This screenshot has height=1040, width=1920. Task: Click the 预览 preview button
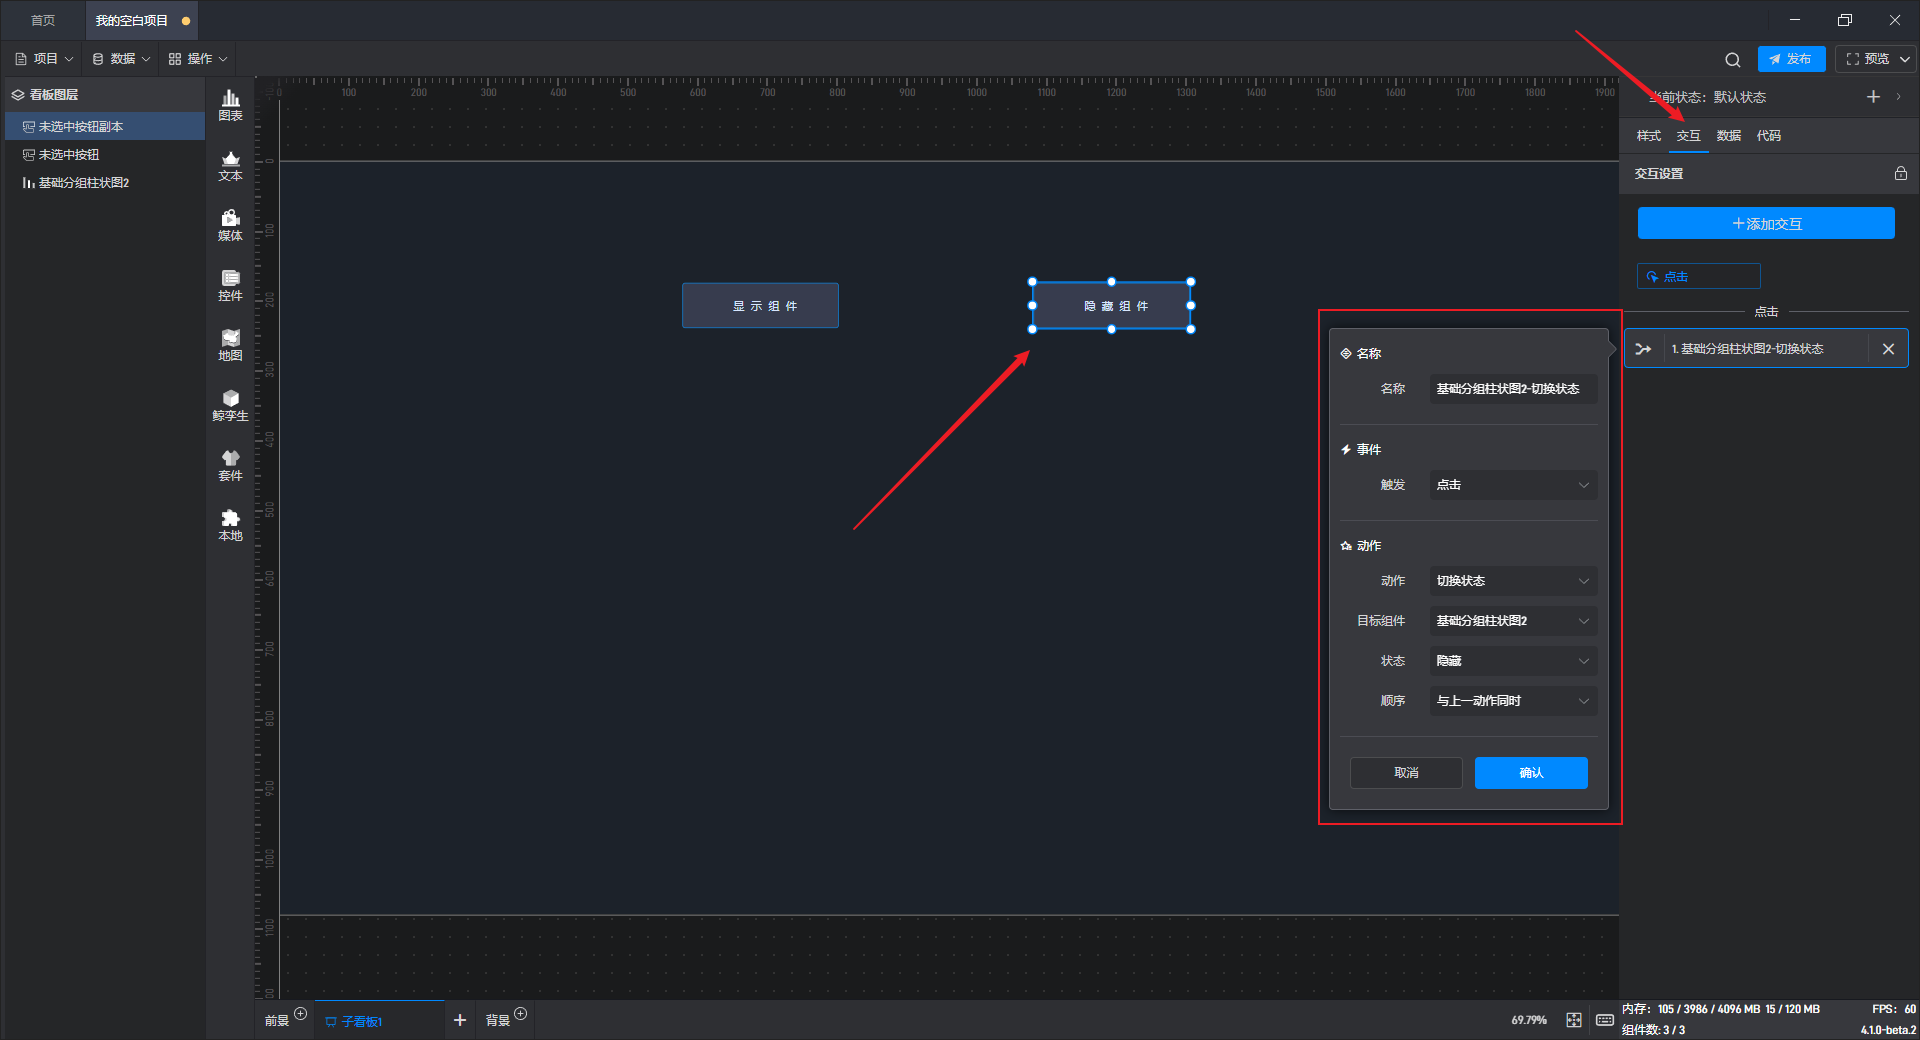1867,59
